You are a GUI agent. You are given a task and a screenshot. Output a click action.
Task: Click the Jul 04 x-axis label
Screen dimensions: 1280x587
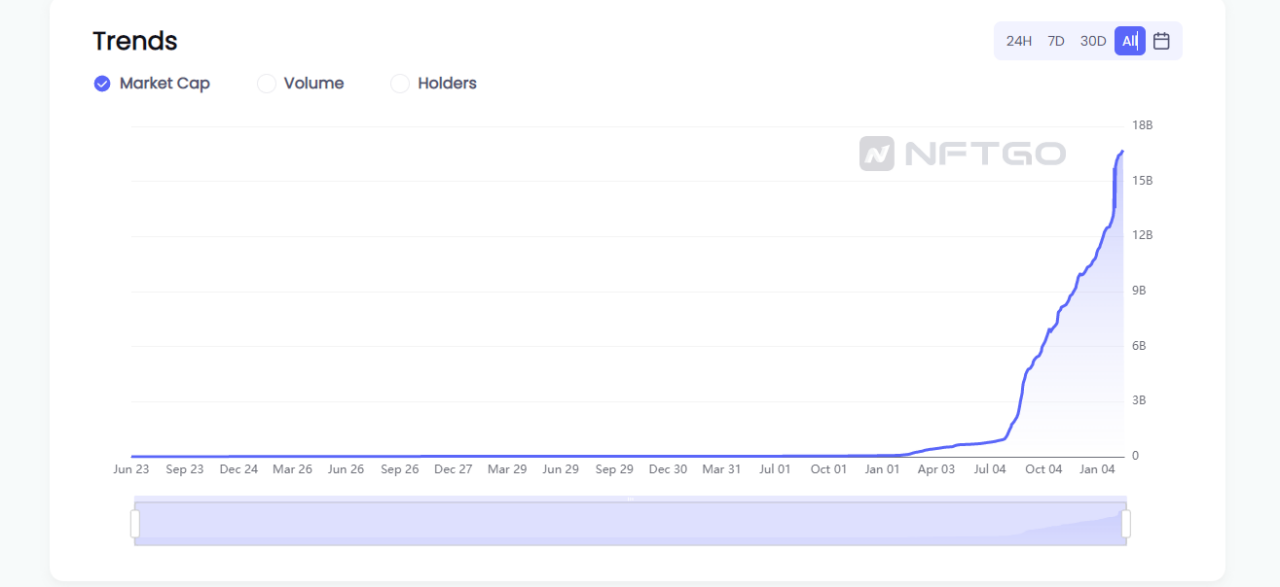(990, 469)
